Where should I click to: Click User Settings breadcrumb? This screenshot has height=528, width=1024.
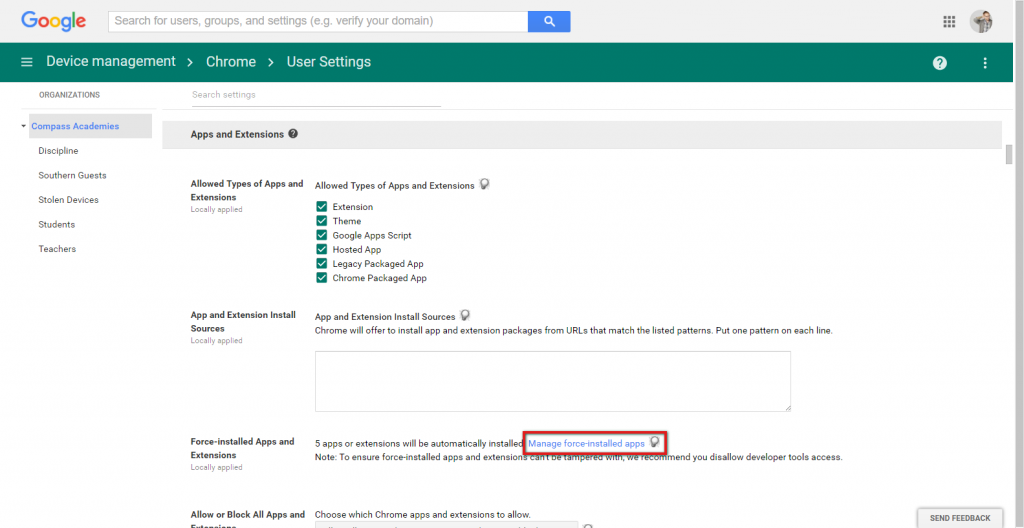[x=328, y=61]
